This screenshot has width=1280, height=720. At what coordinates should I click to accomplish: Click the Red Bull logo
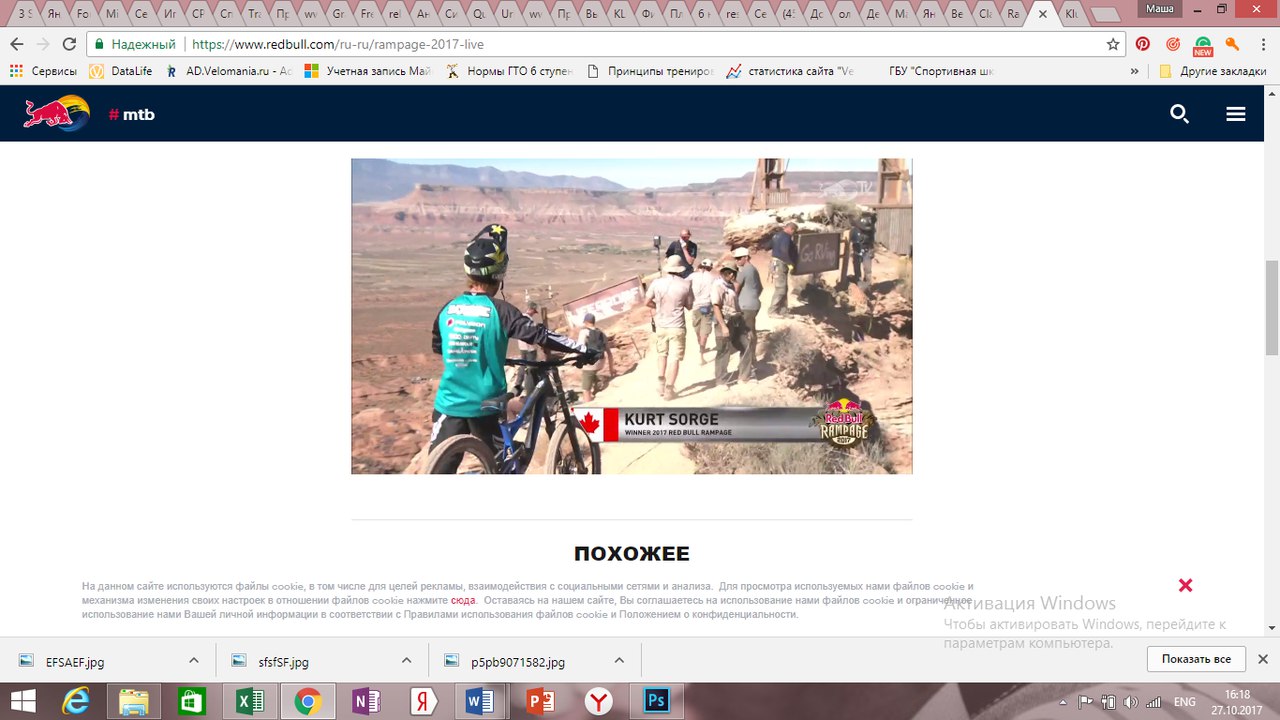[x=56, y=113]
